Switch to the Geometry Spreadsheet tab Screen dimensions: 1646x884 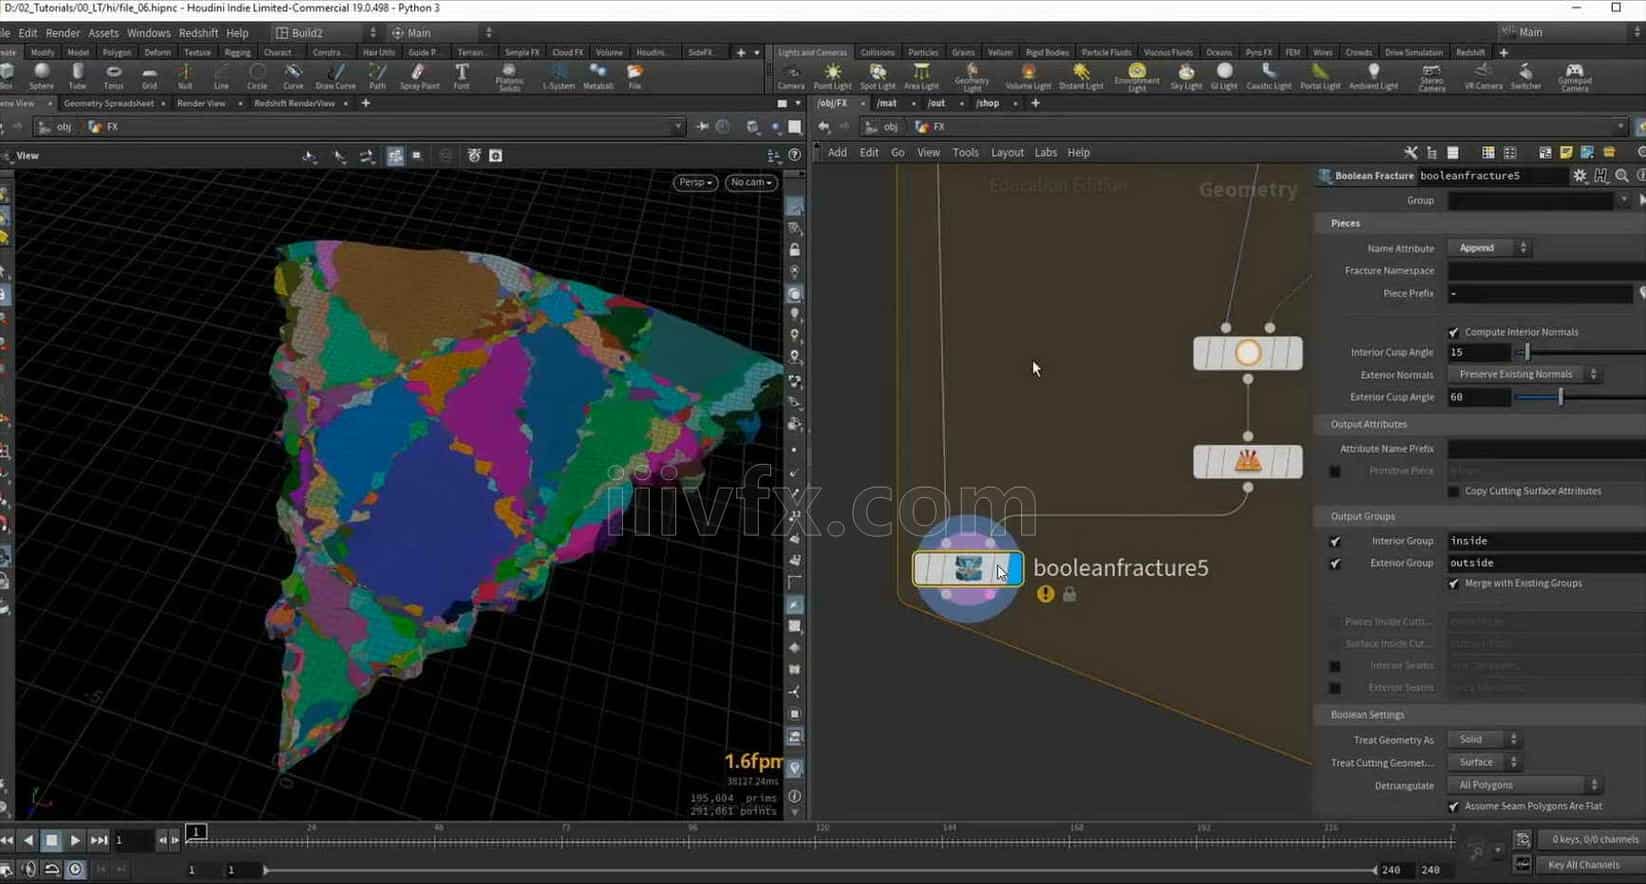click(x=108, y=103)
